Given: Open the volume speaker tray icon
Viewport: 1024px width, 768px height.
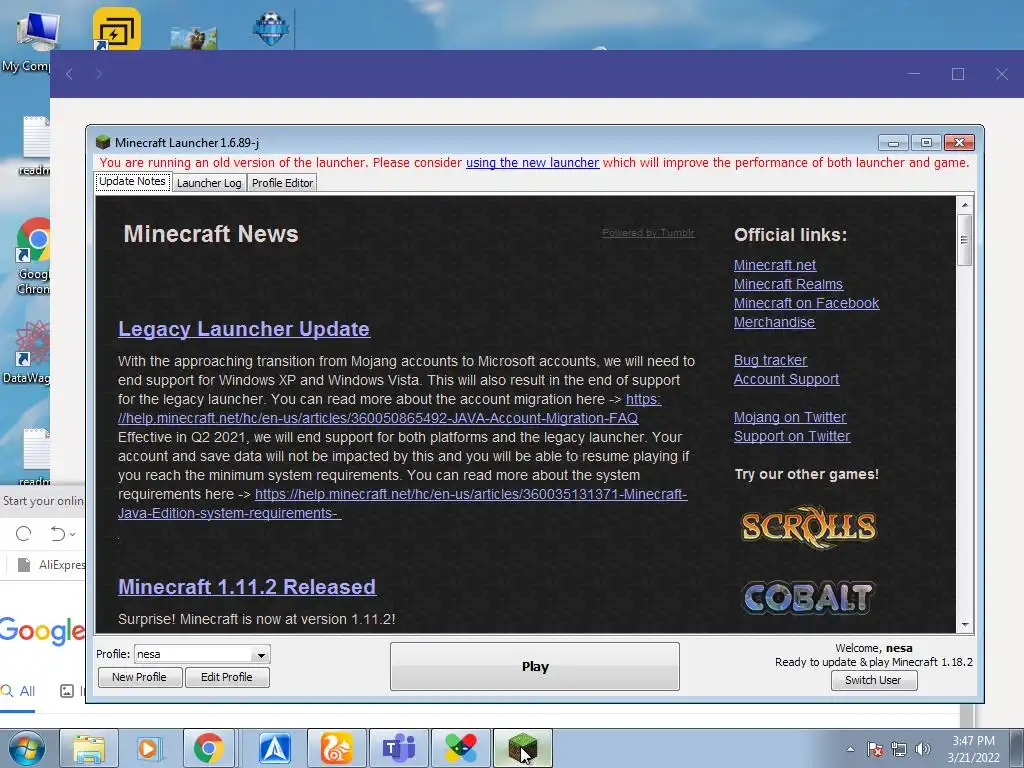Looking at the screenshot, I should pyautogui.click(x=923, y=749).
